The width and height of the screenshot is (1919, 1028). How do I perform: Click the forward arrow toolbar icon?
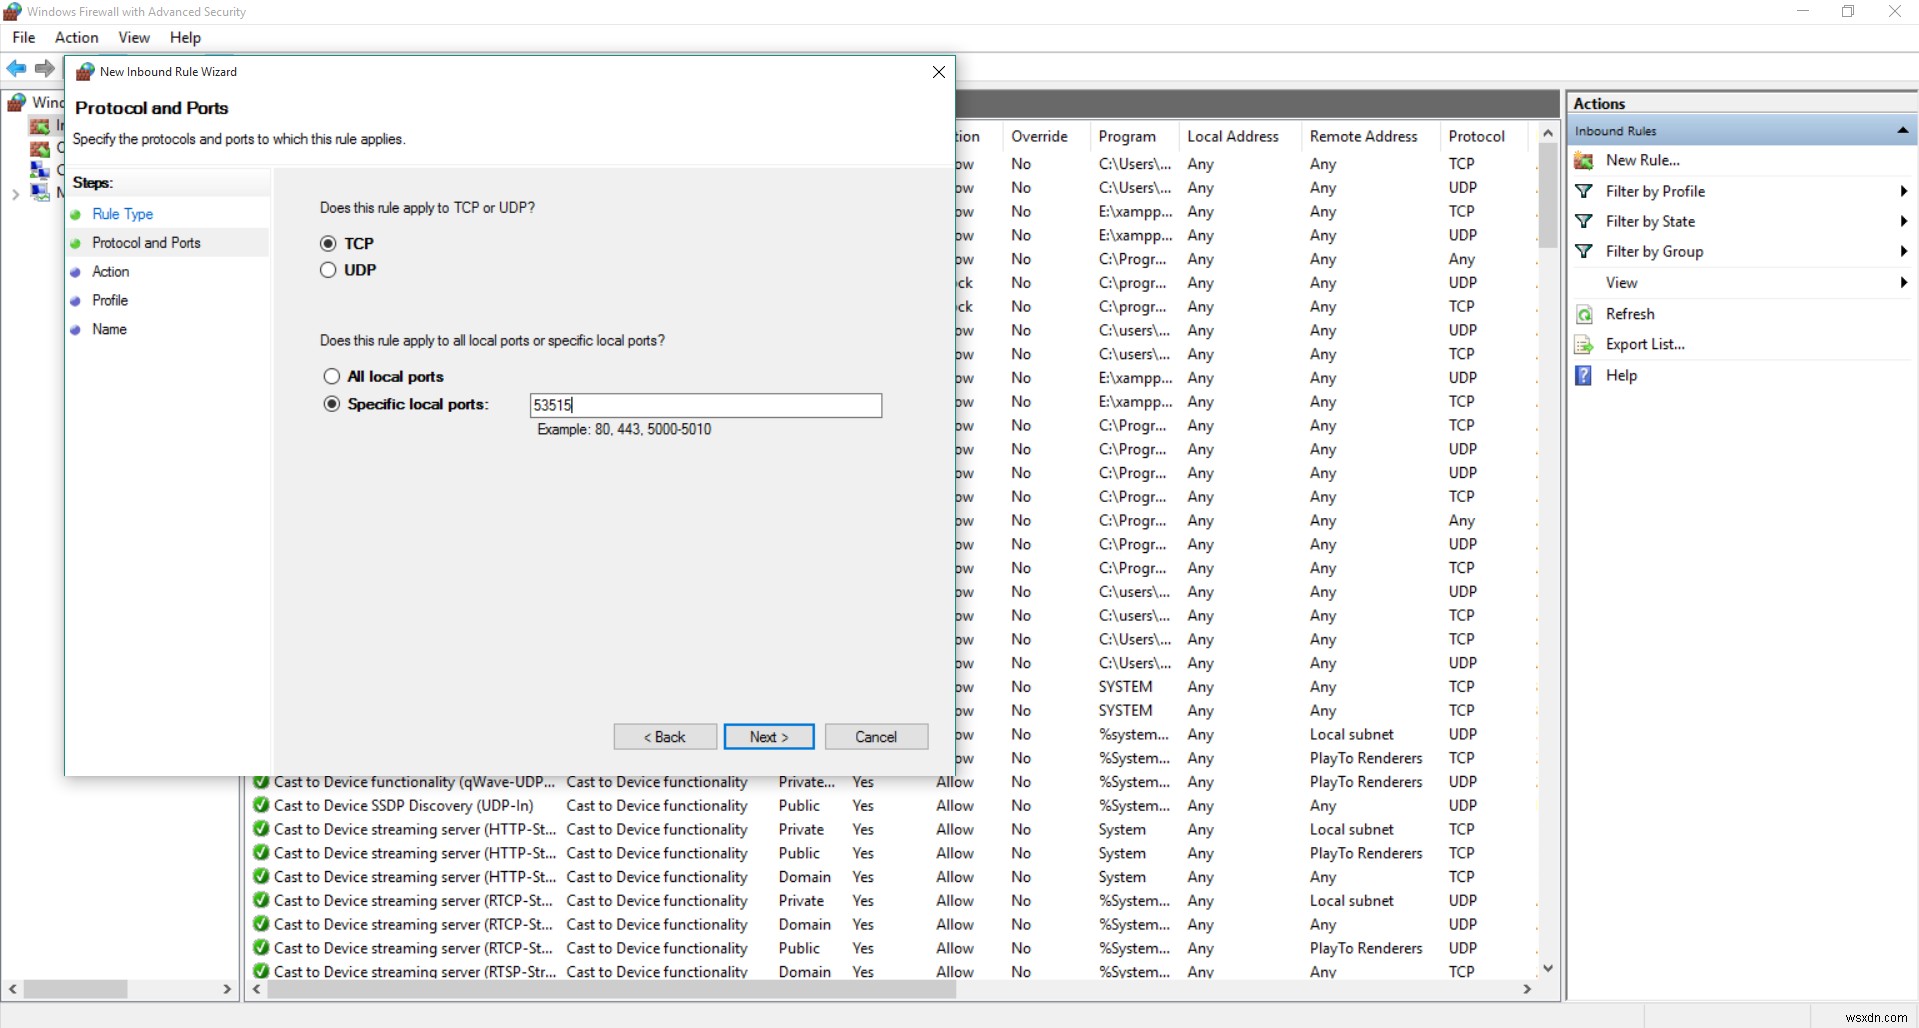45,68
